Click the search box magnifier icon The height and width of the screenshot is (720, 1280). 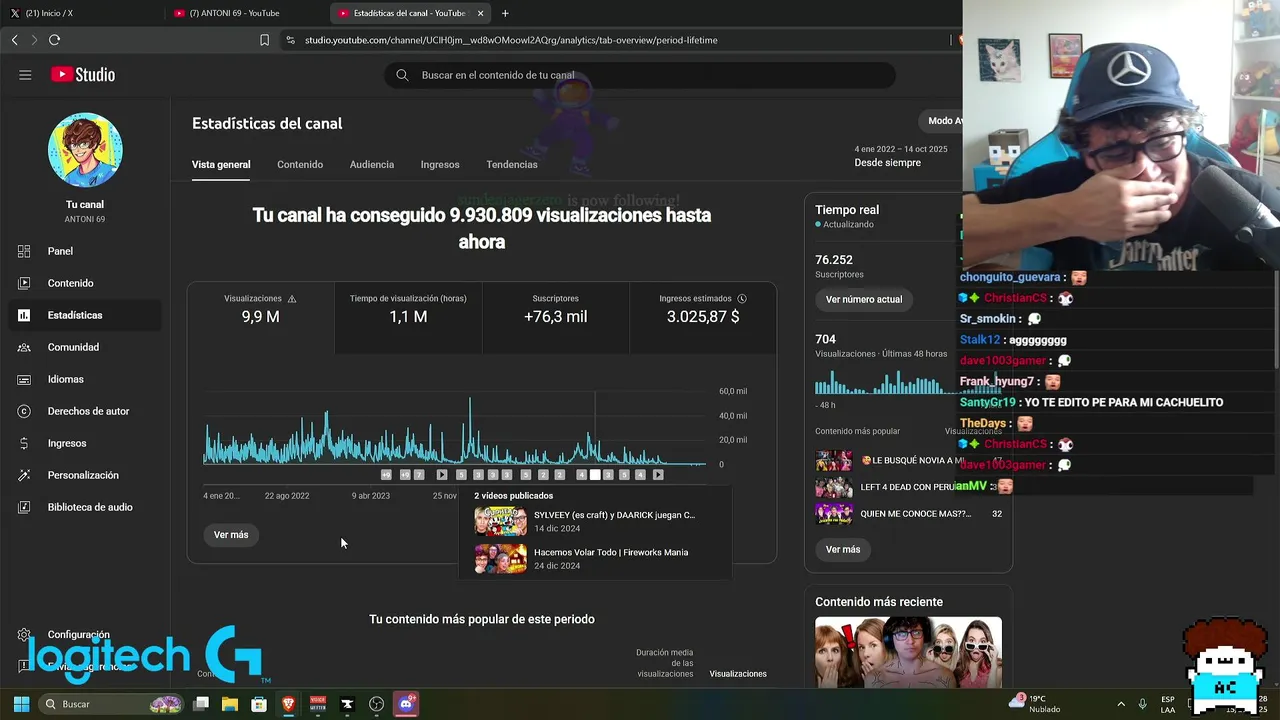[x=402, y=75]
